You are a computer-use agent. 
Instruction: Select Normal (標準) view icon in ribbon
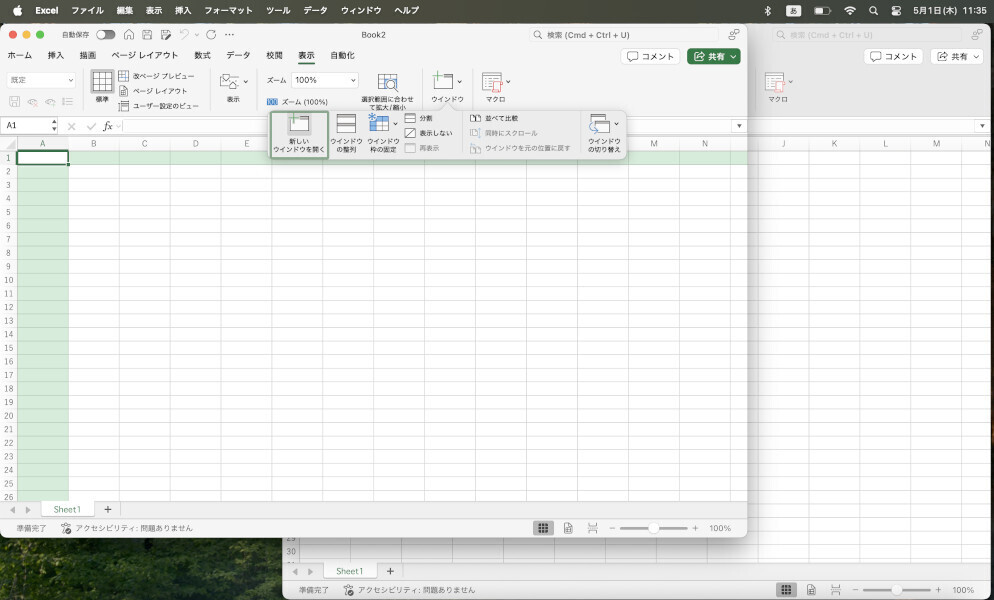pos(102,82)
